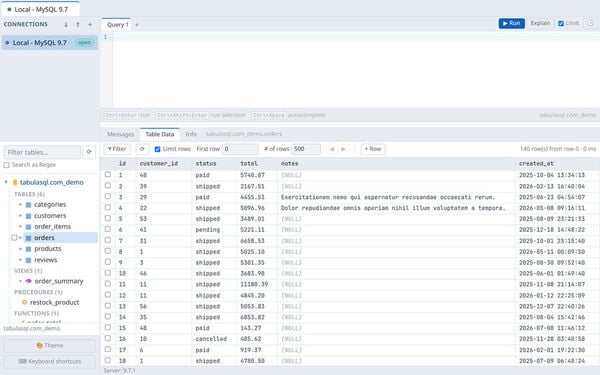
Task: Expand the reviews table node
Action: click(20, 260)
